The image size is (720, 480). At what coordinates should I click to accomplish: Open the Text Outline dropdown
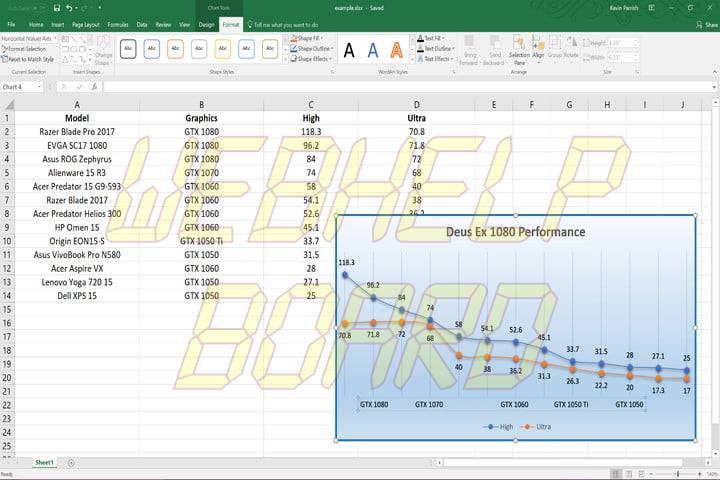(436, 48)
